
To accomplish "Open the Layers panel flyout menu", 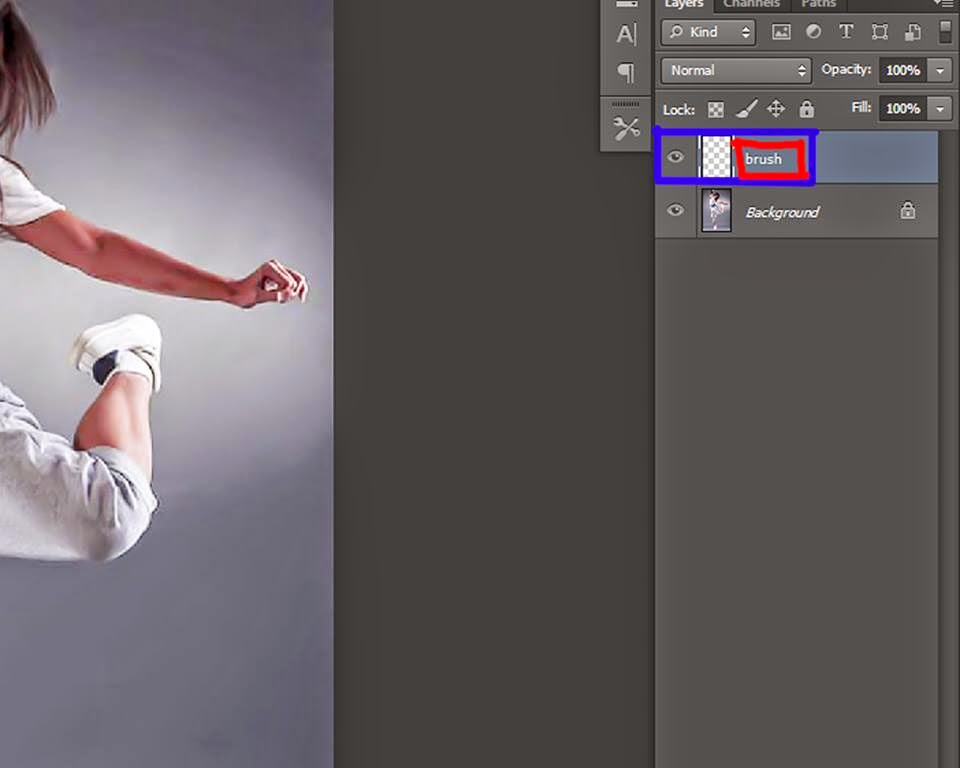I will pyautogui.click(x=944, y=4).
